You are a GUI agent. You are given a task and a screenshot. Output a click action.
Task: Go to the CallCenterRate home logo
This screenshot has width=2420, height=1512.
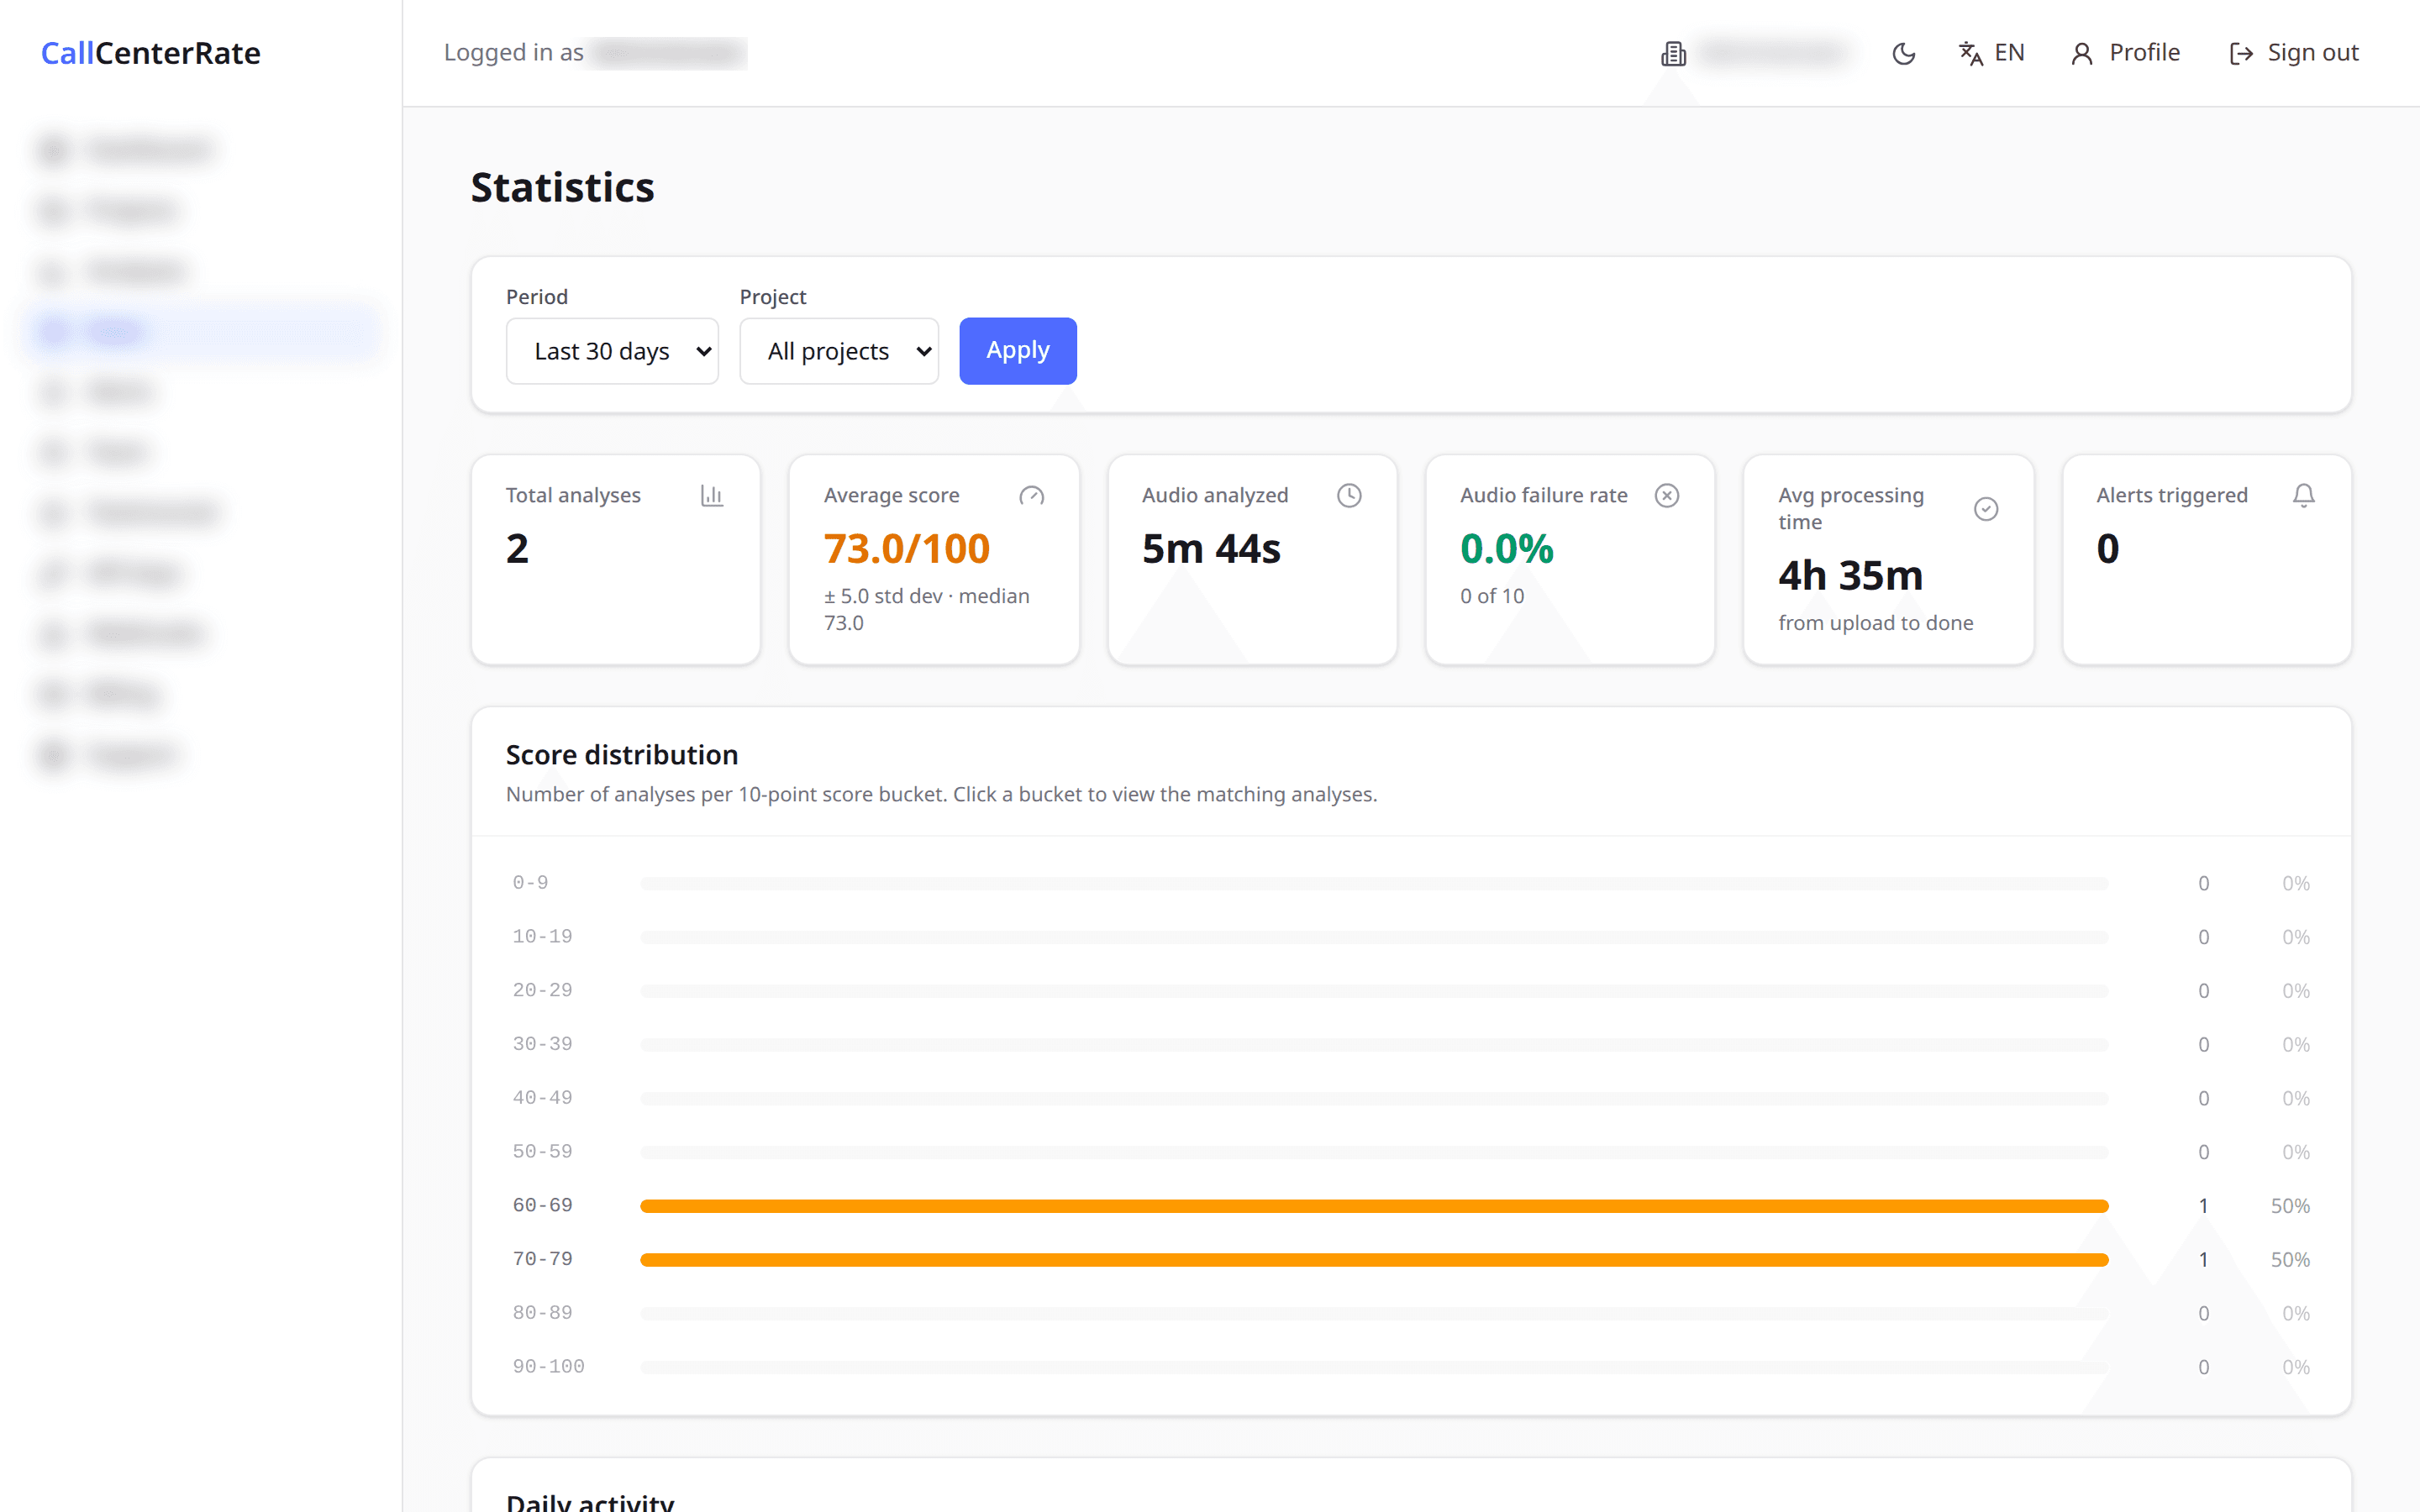(151, 53)
